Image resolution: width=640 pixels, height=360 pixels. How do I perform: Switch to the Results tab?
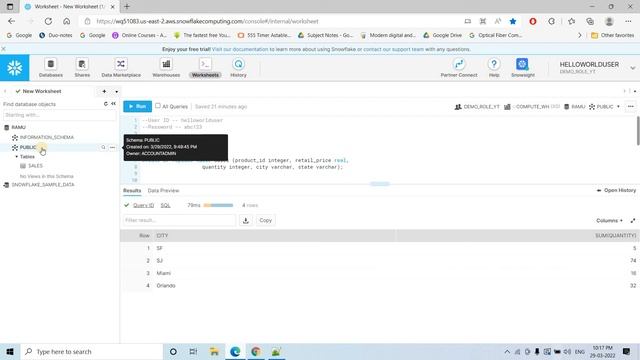coord(132,191)
